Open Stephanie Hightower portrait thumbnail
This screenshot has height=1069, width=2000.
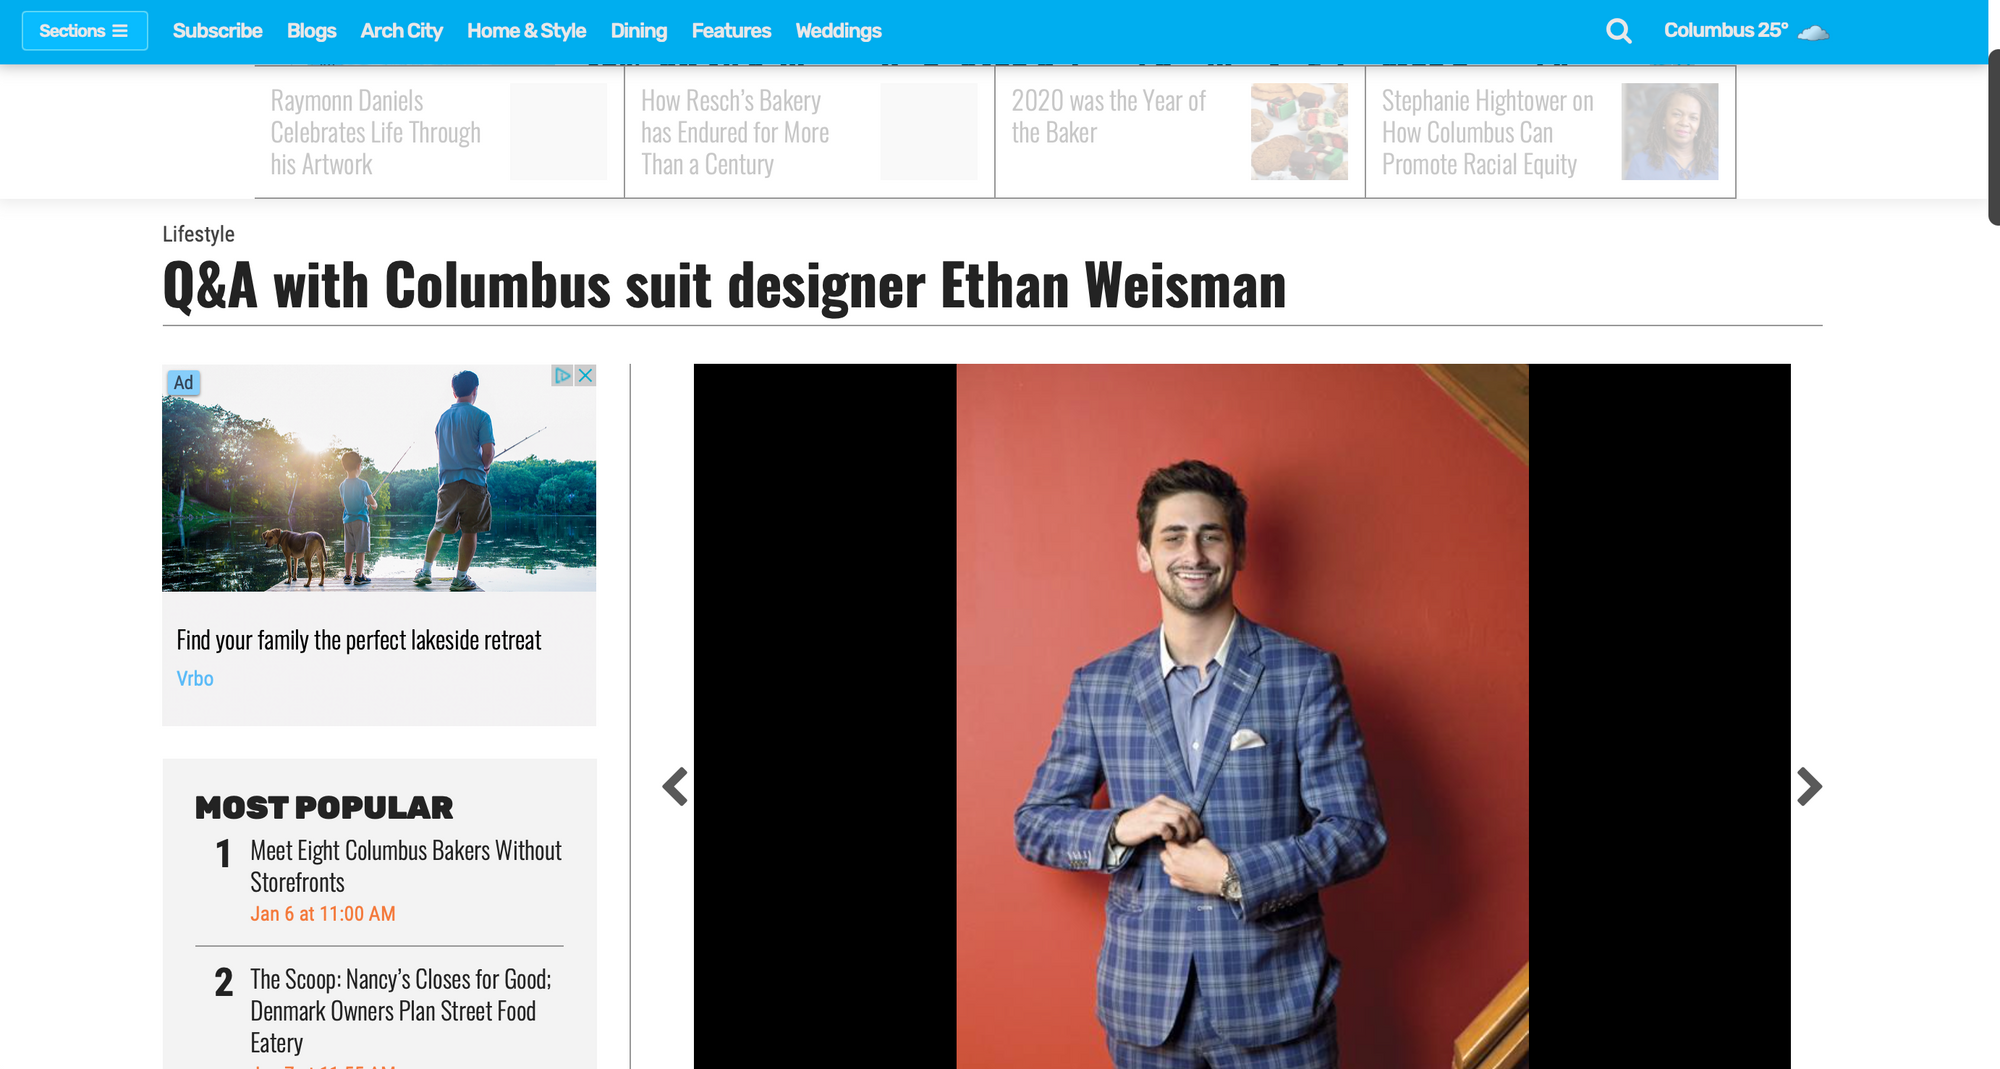click(x=1670, y=132)
